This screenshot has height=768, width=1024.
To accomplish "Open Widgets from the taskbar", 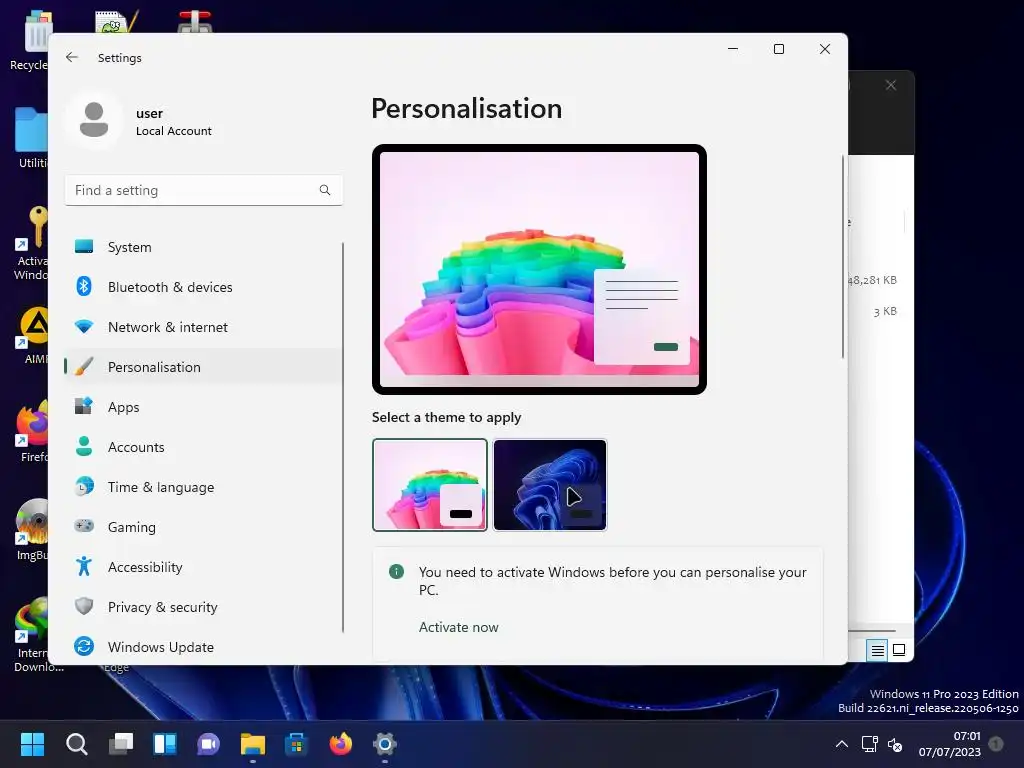I will point(165,744).
